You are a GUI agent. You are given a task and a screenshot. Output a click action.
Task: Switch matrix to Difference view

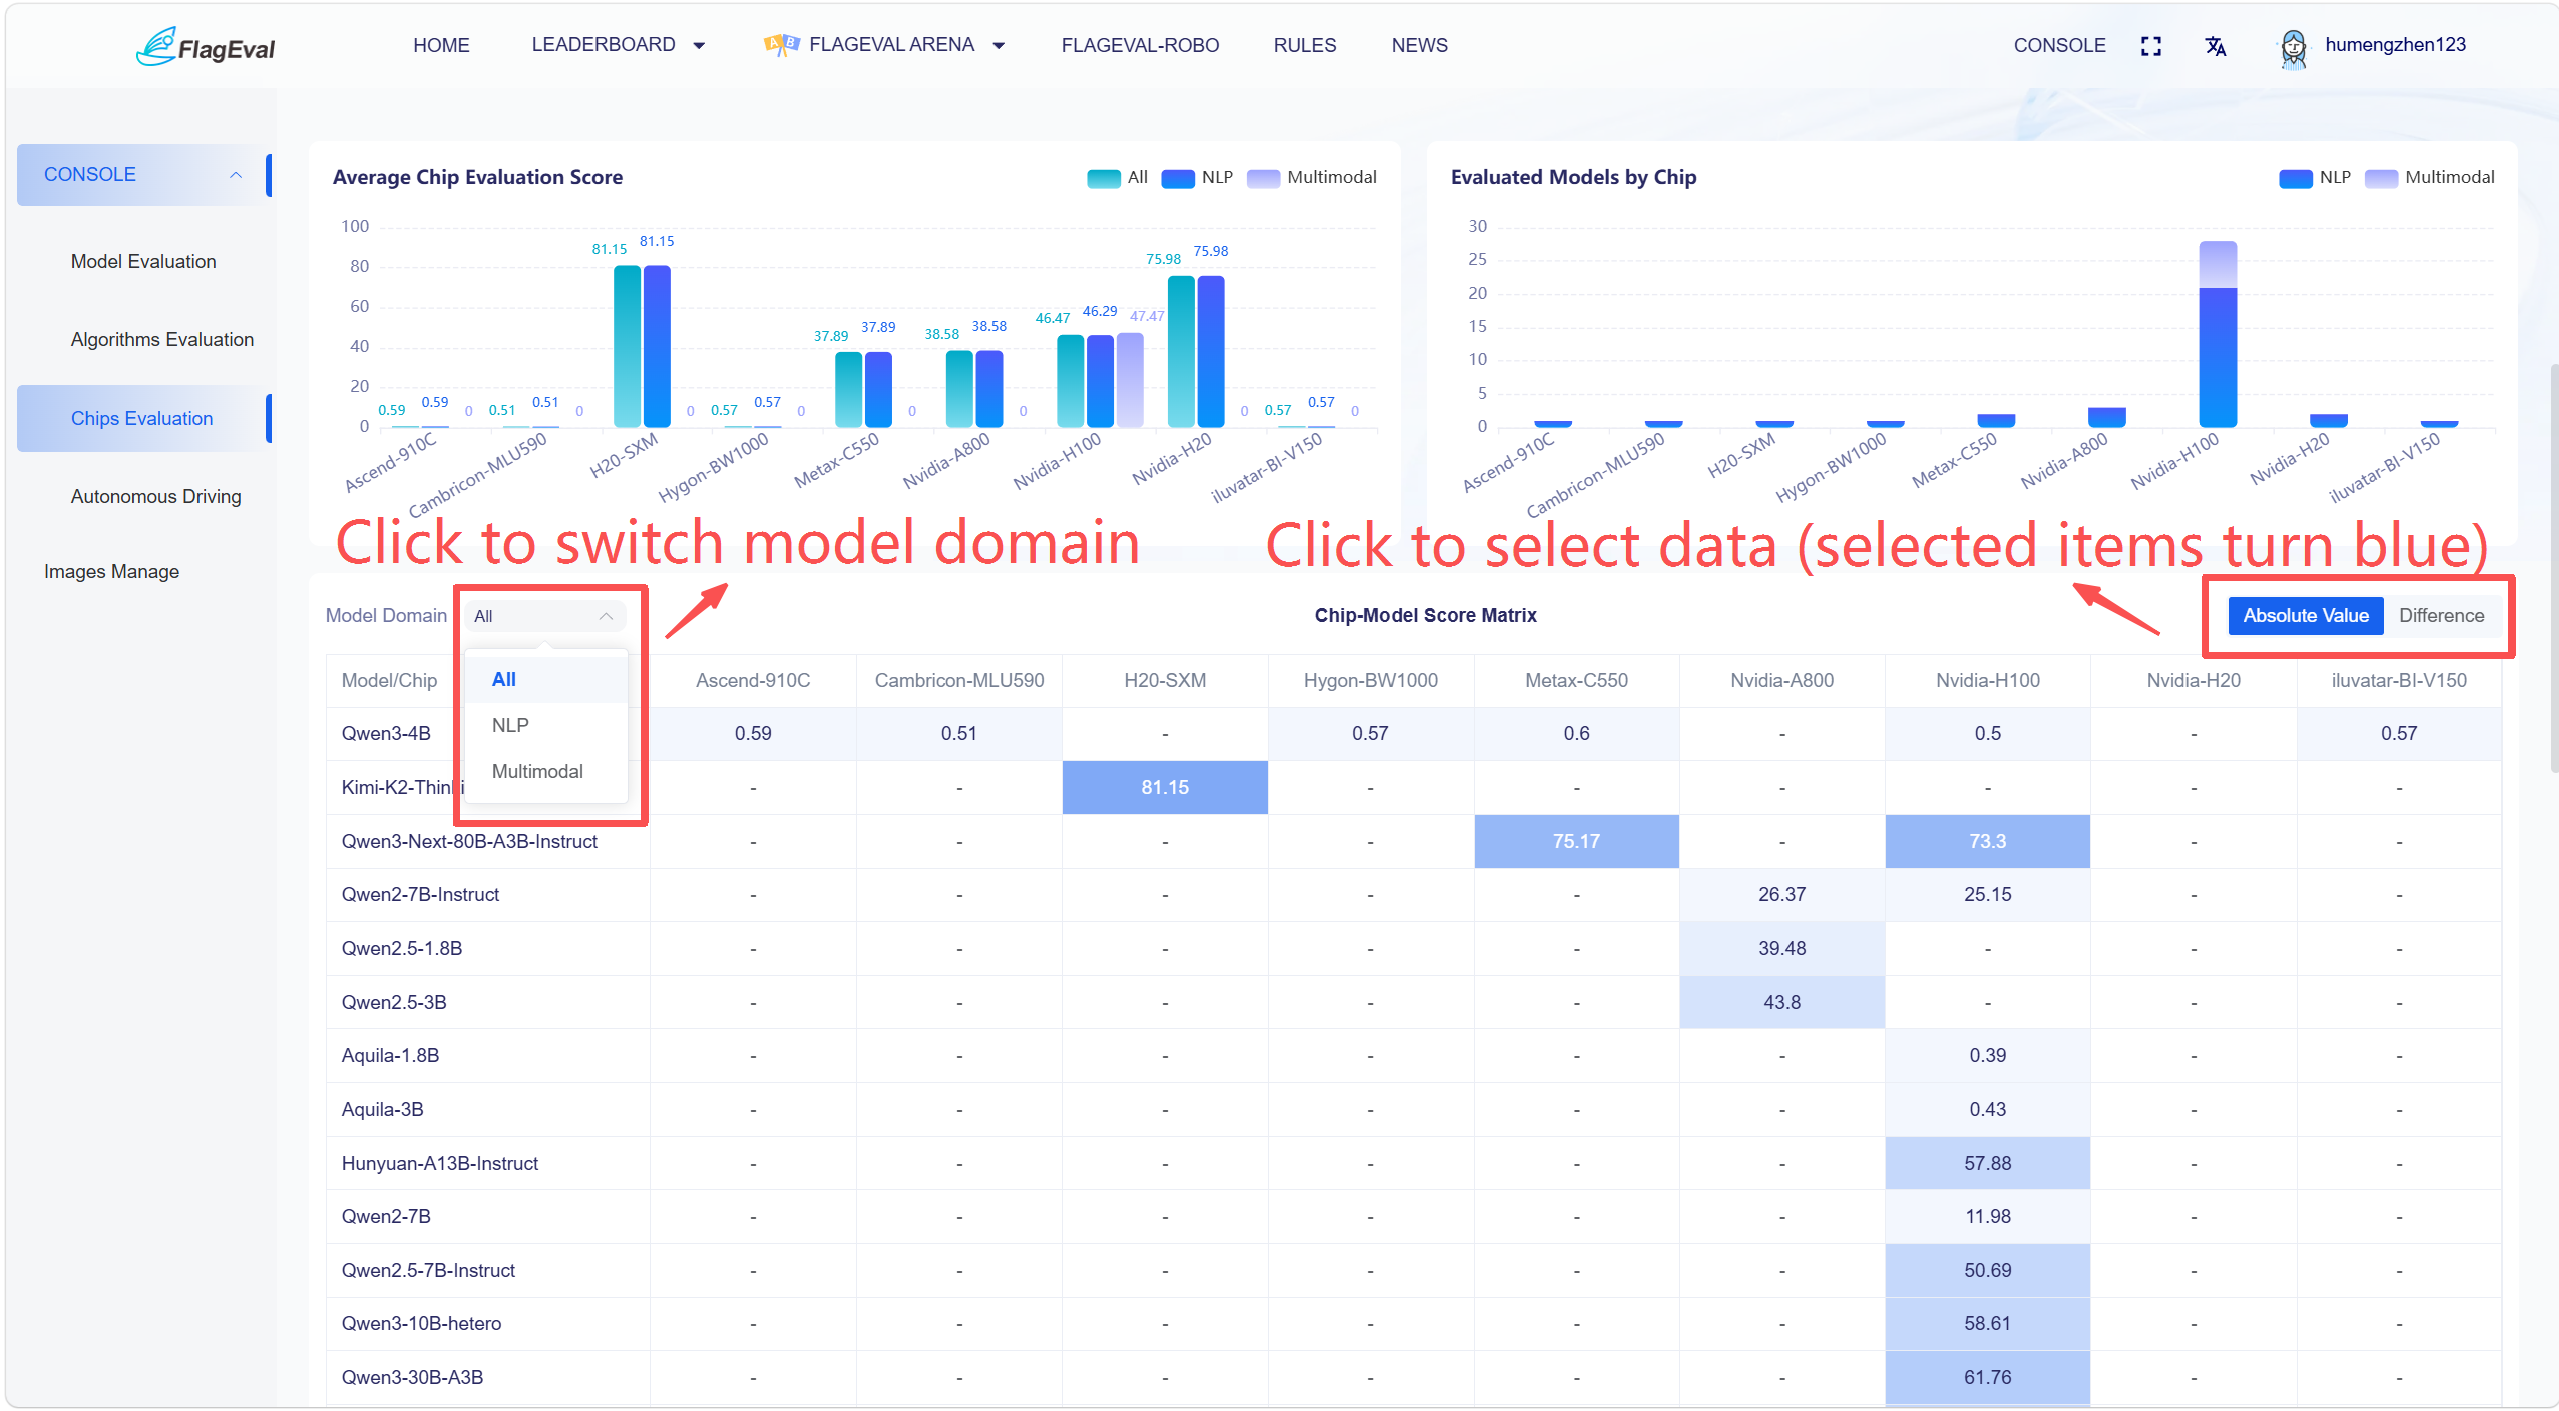coord(2441,616)
